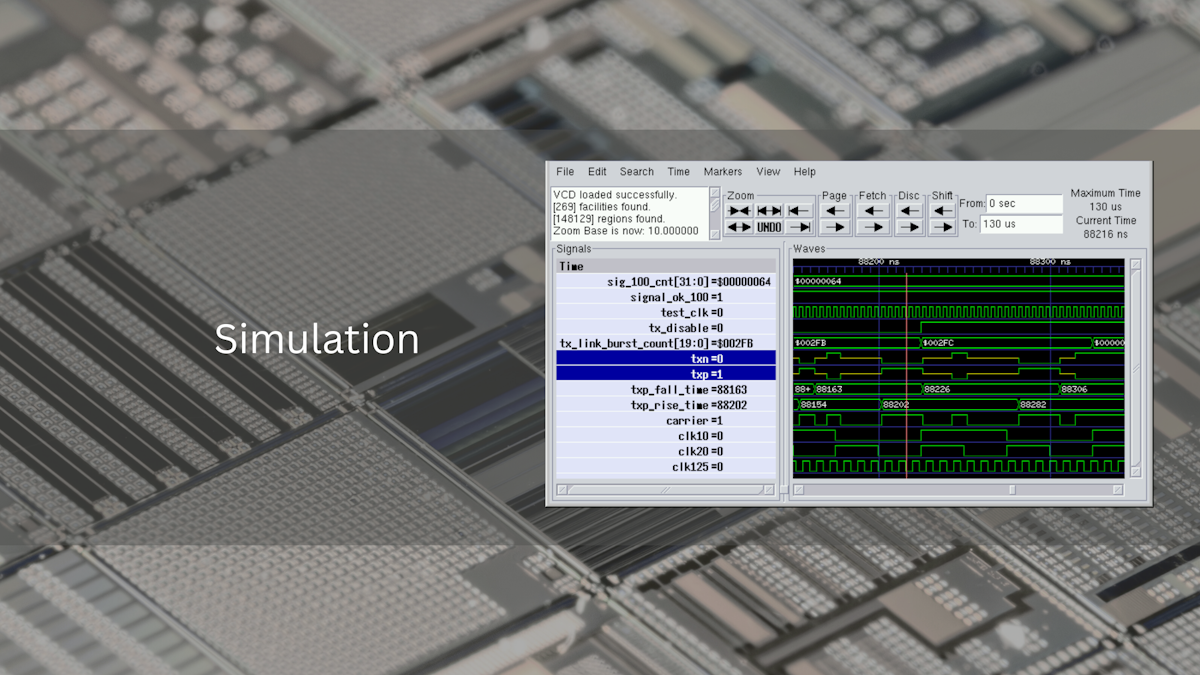Click the UNDO zoom button
The image size is (1200, 675).
click(x=769, y=227)
